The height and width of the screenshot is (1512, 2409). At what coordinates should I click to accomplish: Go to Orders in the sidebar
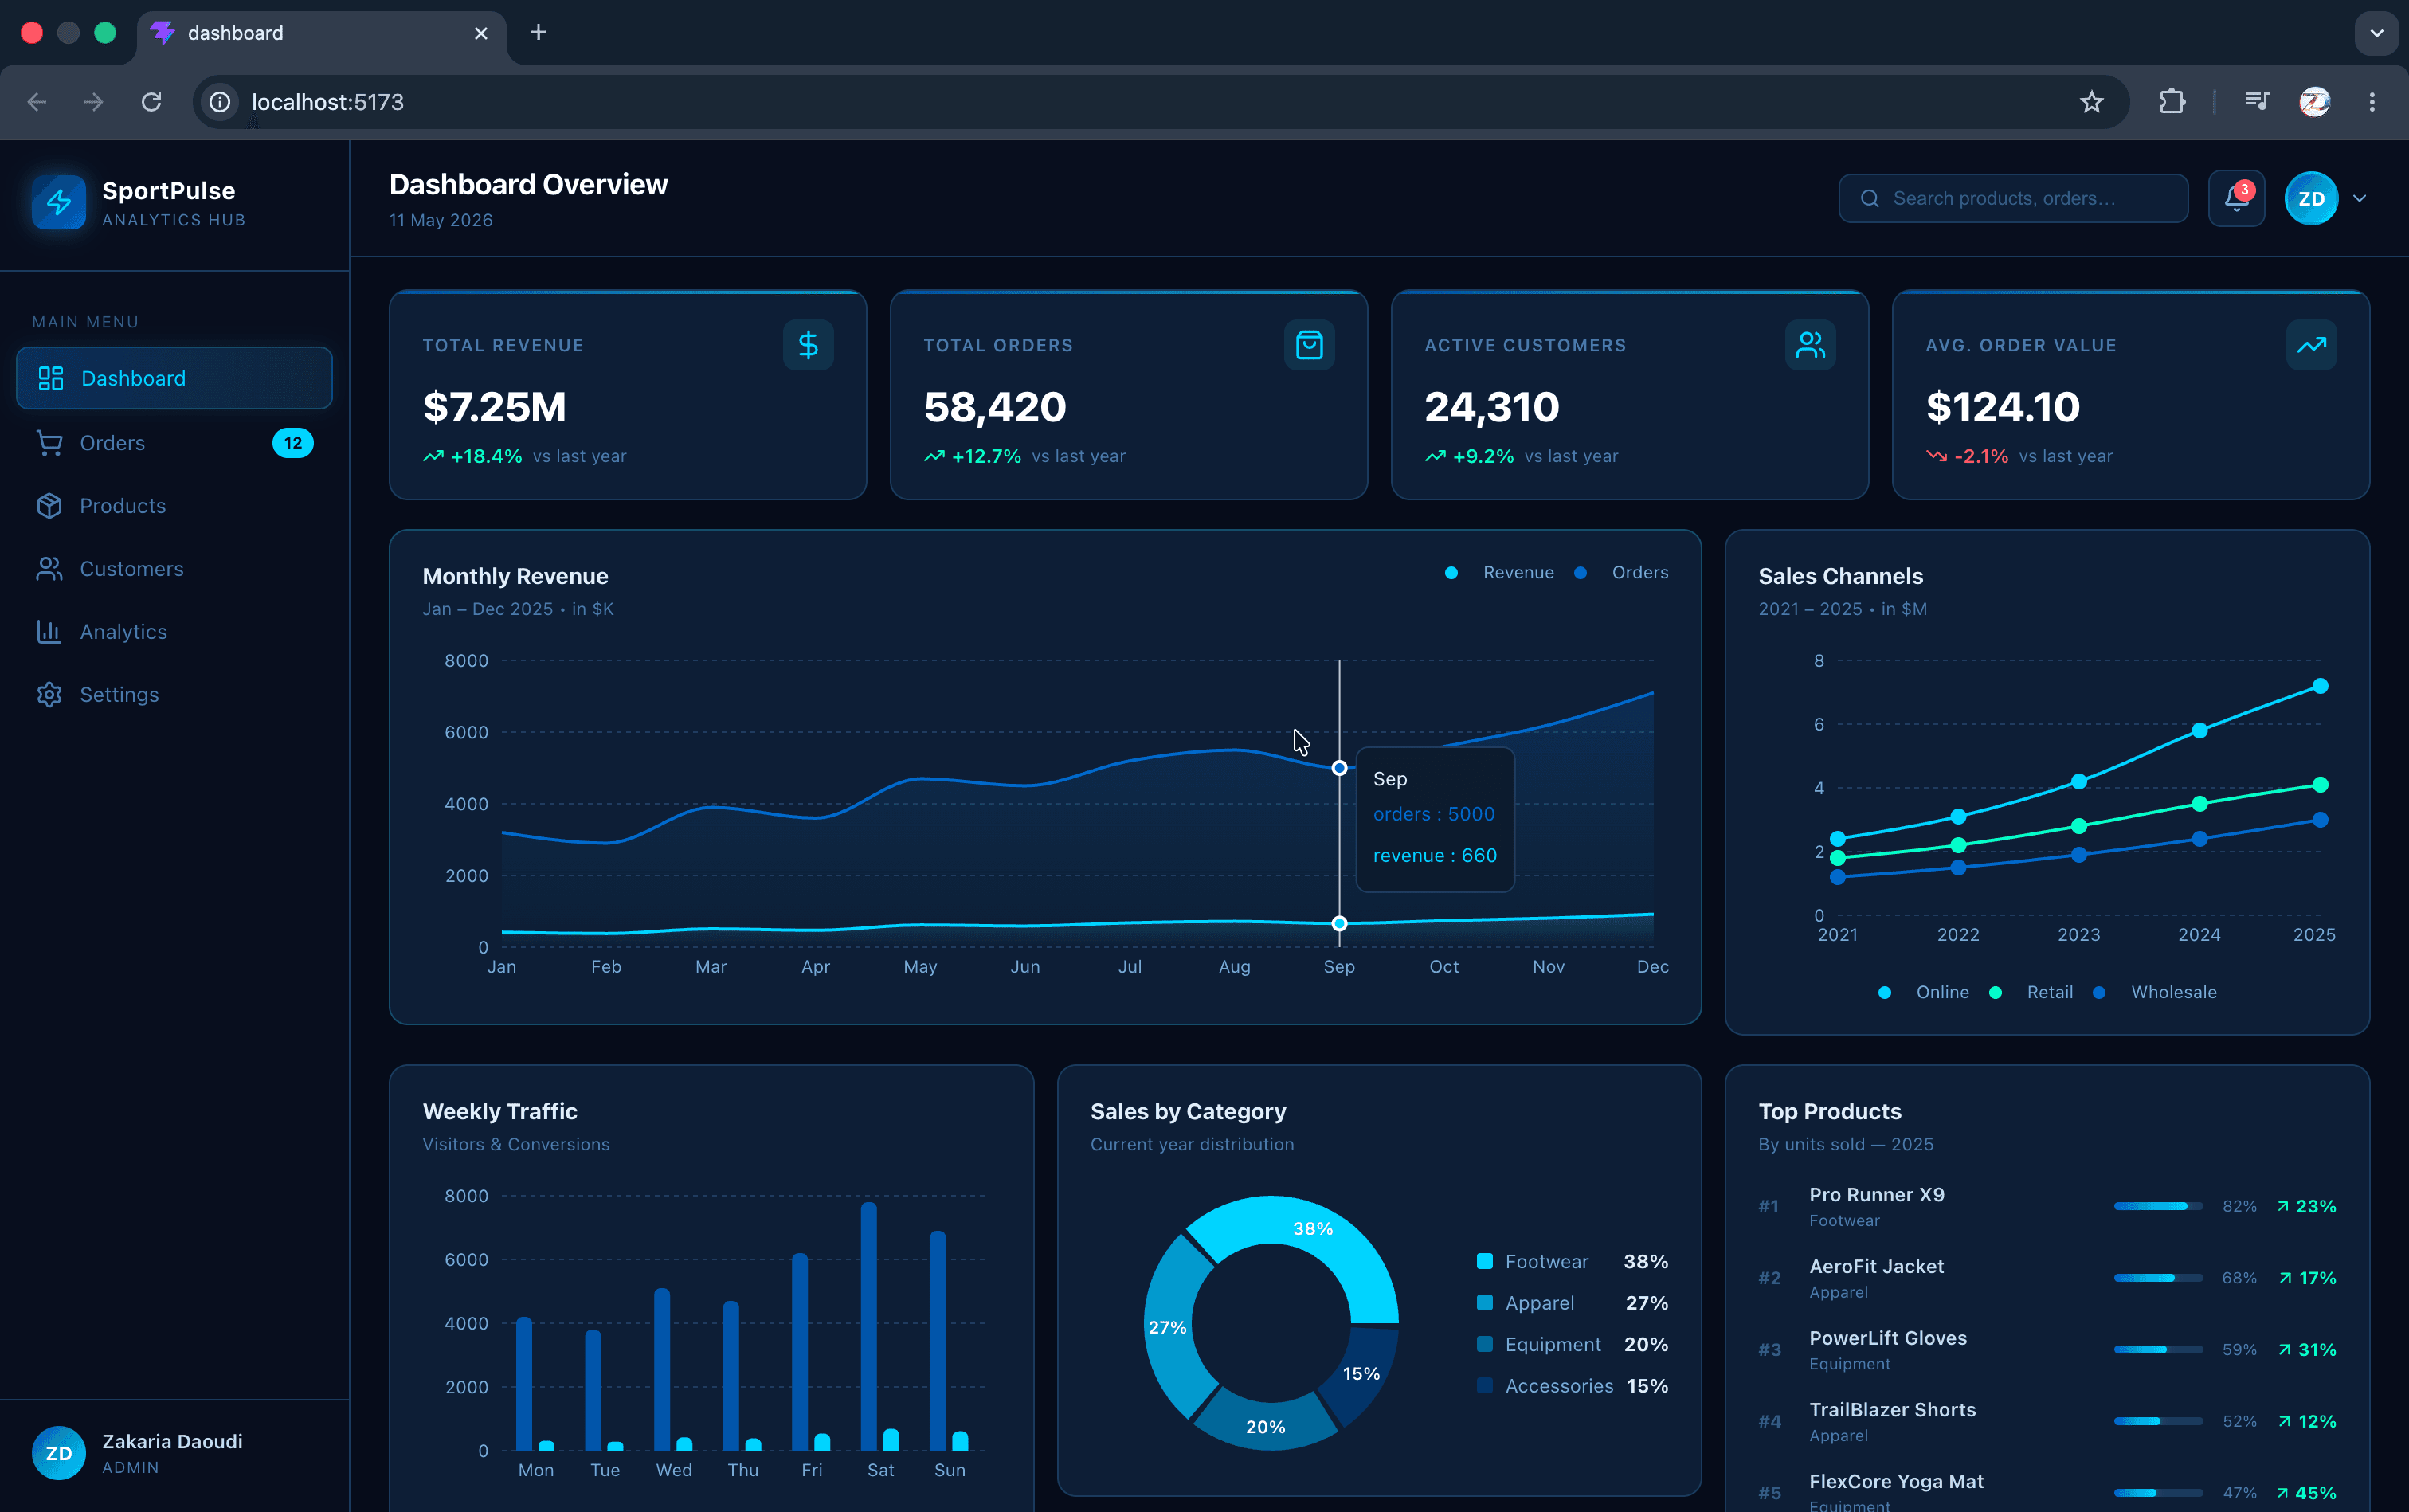coord(174,443)
